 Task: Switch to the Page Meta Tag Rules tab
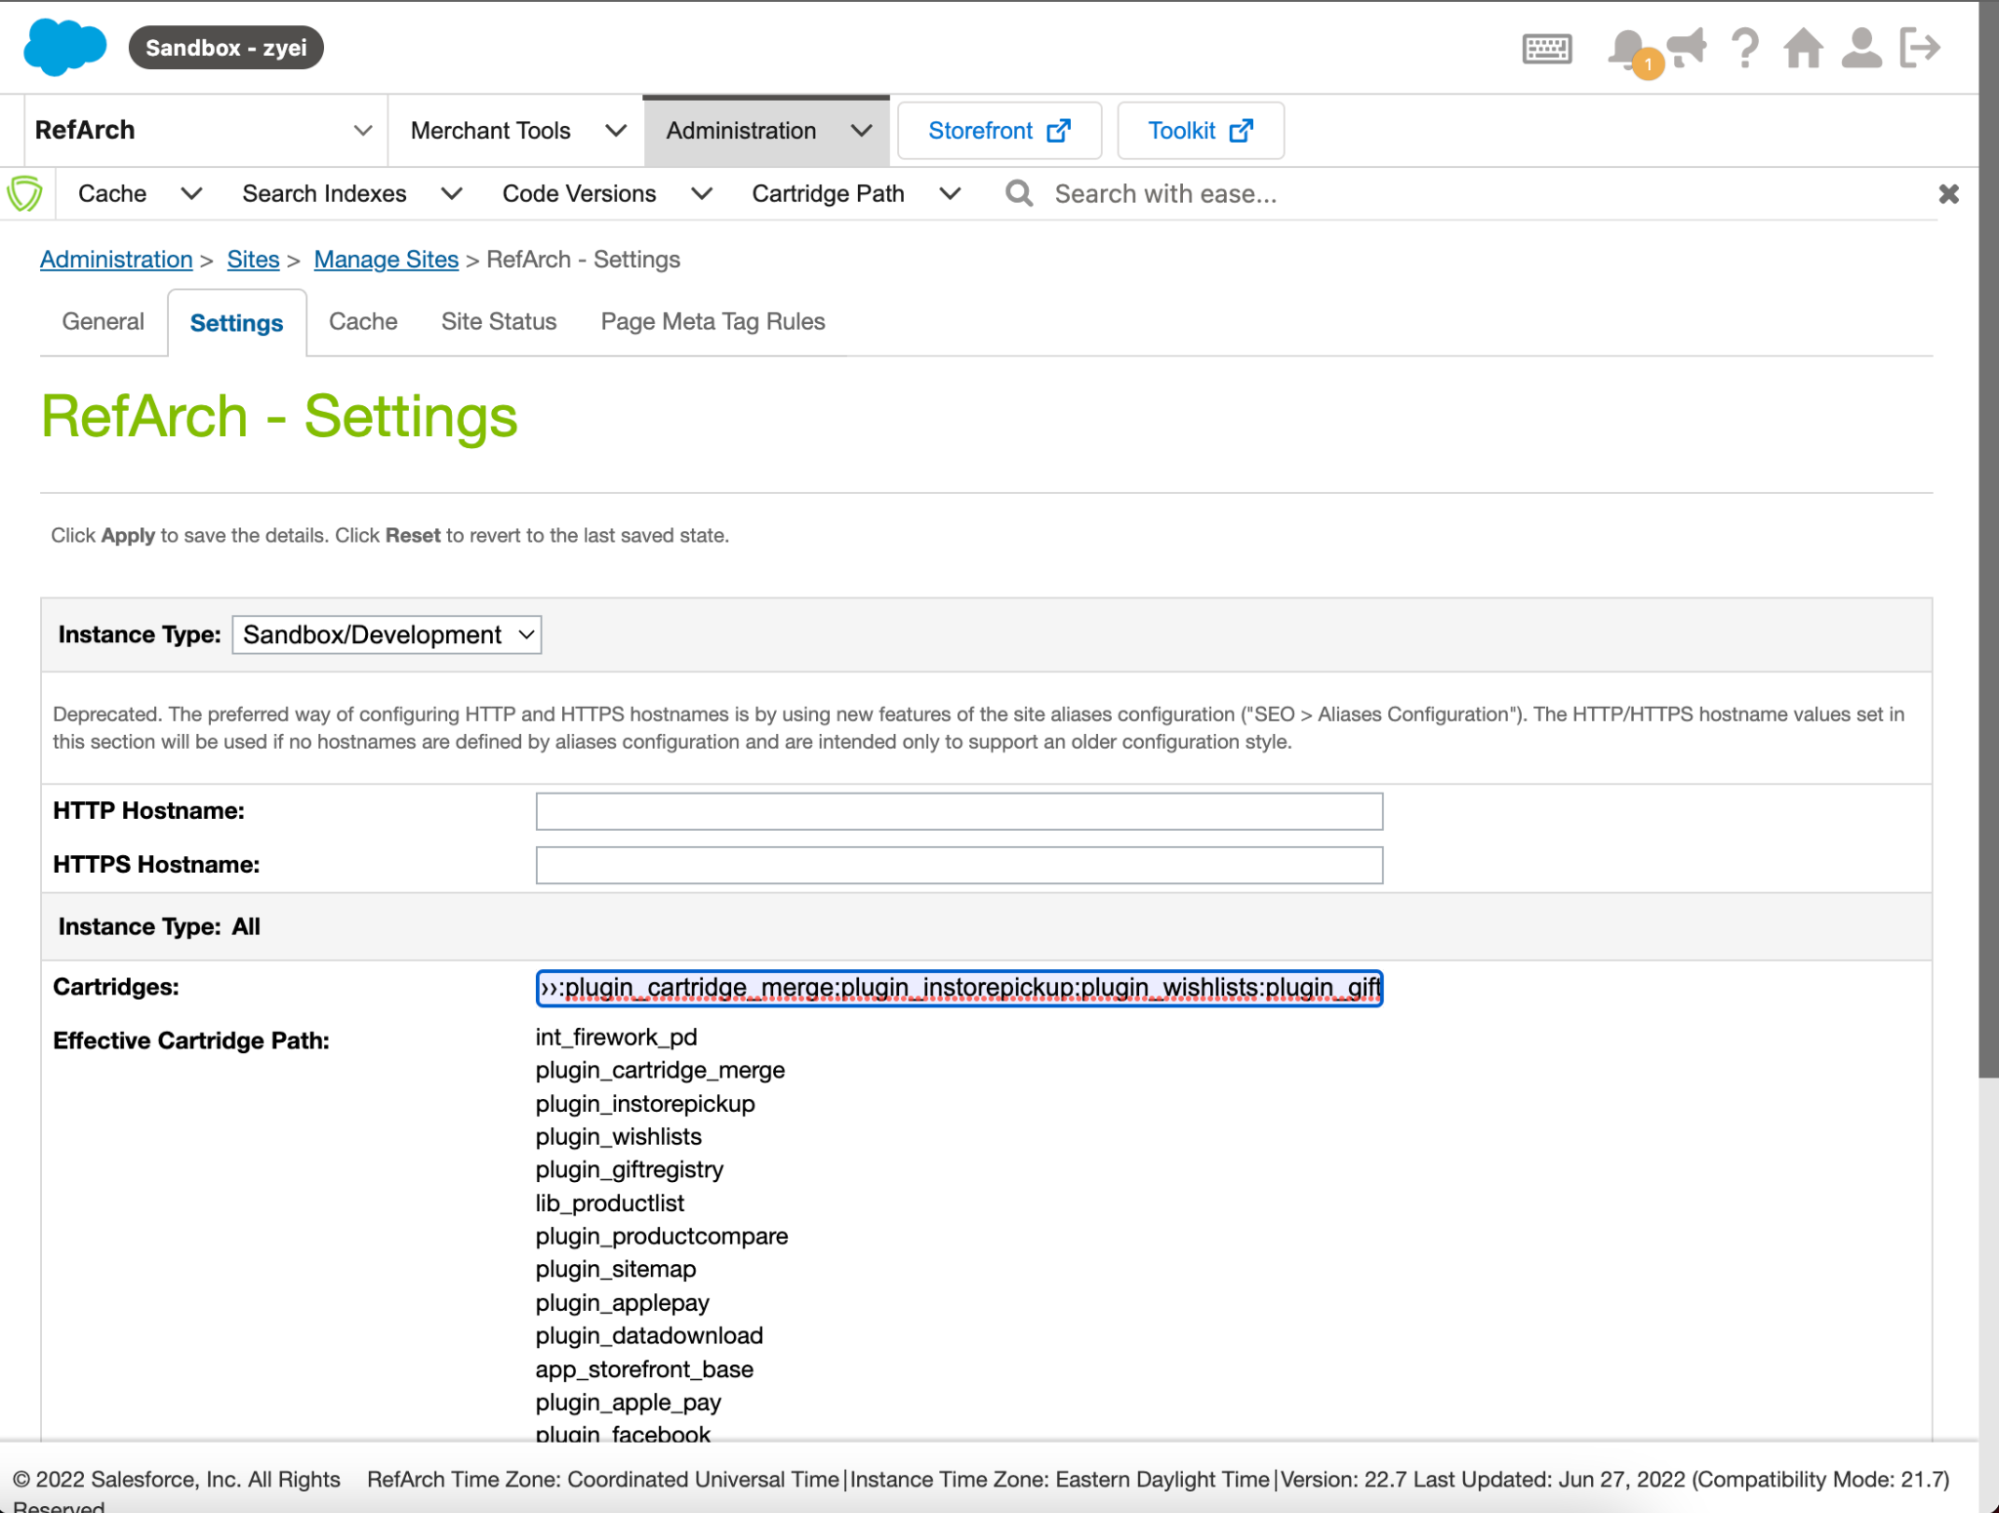tap(712, 322)
